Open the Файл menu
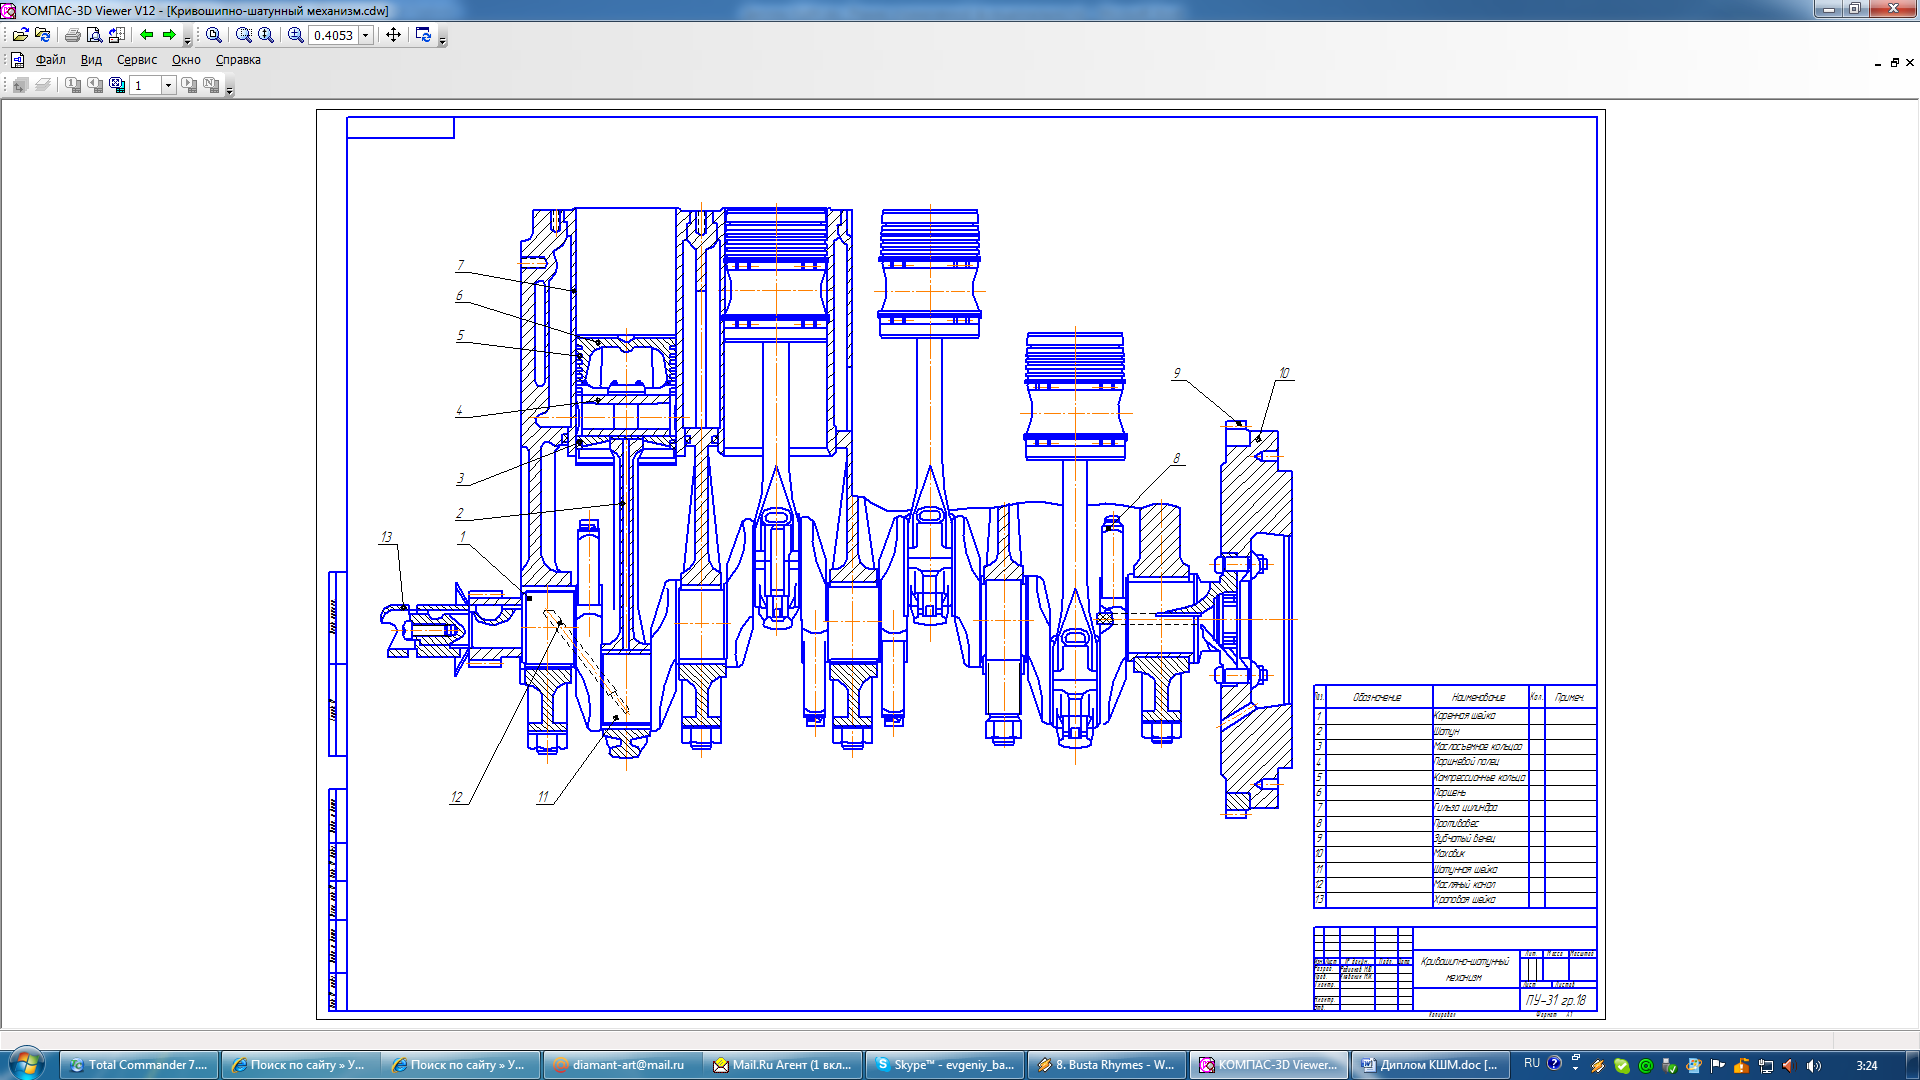This screenshot has width=1920, height=1080. (x=50, y=60)
